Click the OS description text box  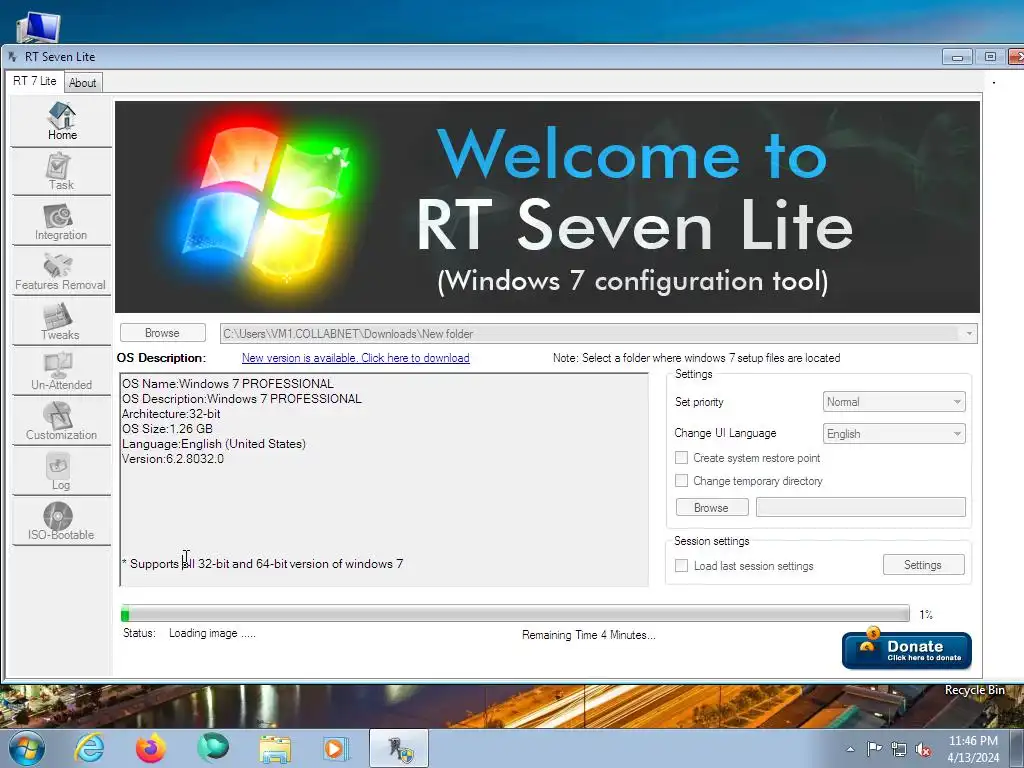click(x=384, y=479)
